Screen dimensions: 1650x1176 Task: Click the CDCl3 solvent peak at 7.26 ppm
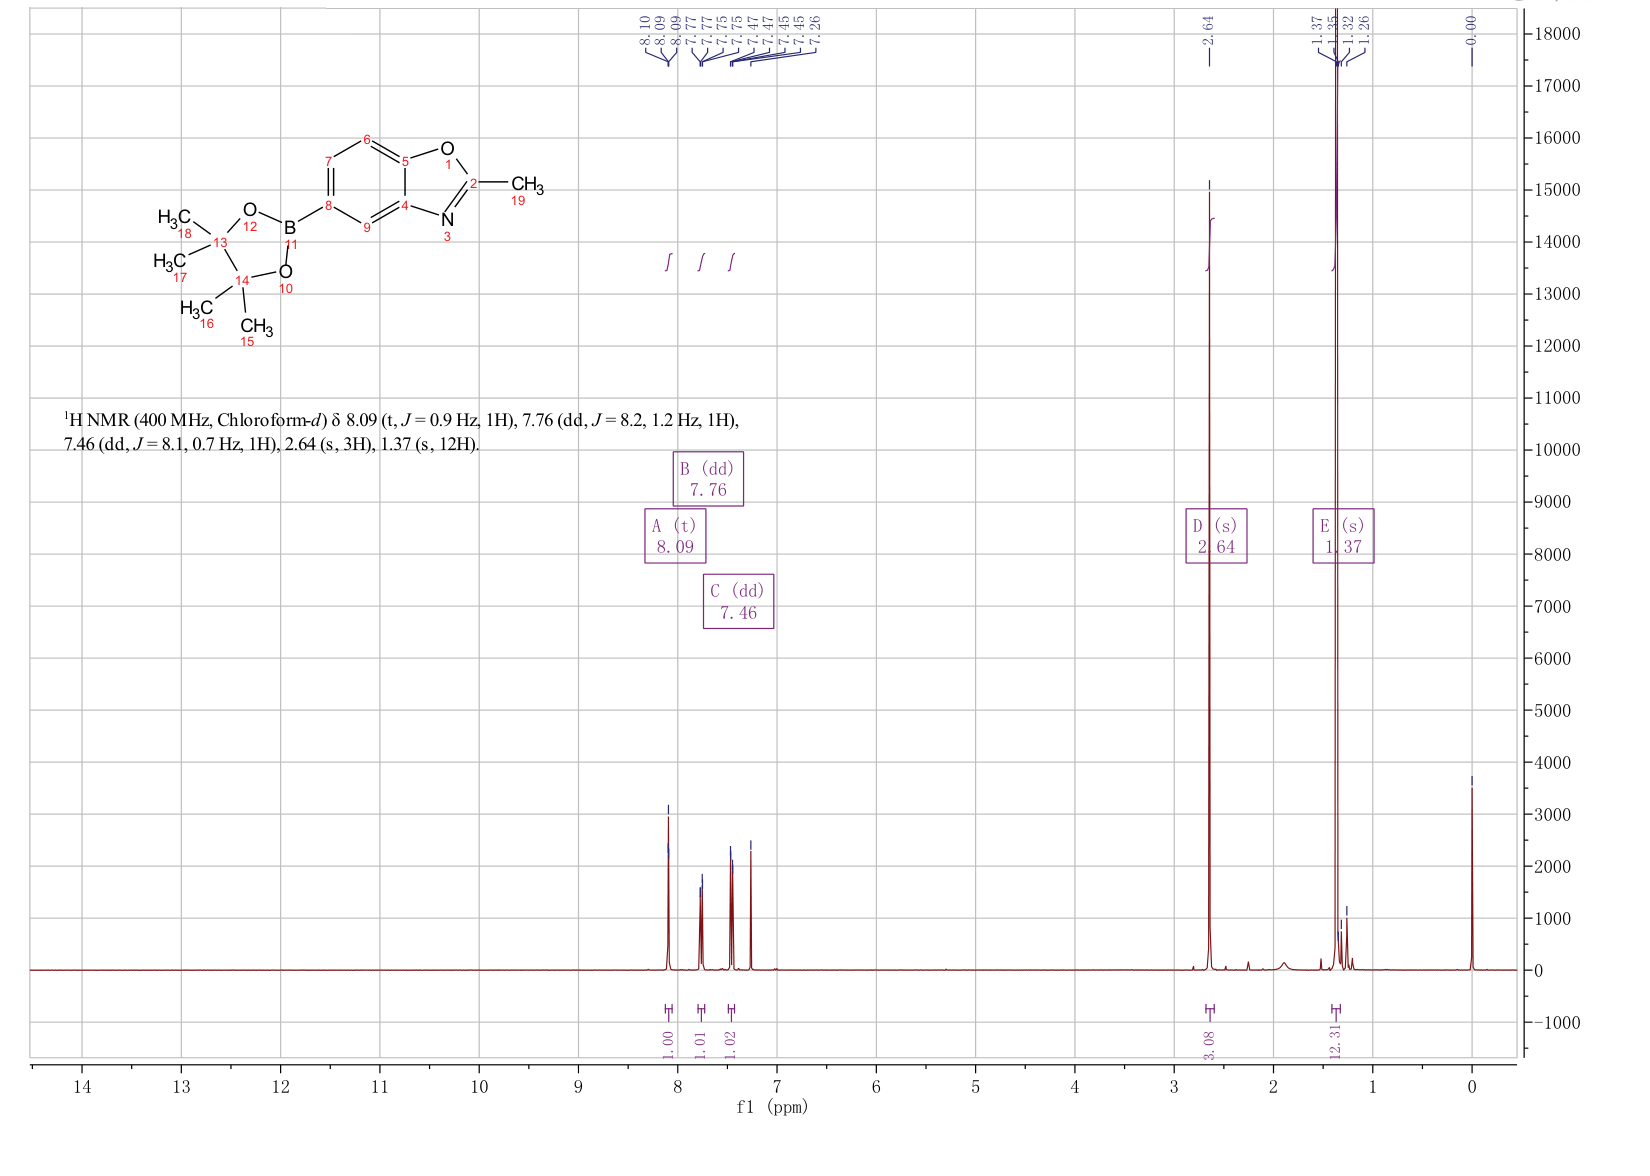[x=750, y=910]
